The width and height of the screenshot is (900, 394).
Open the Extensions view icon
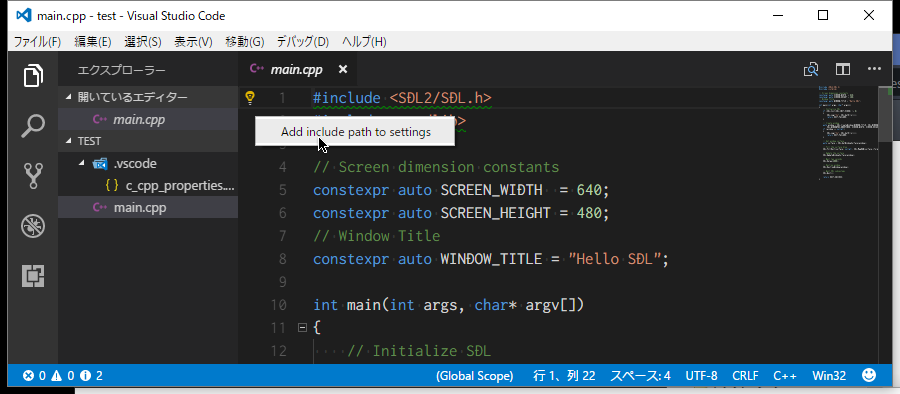tap(33, 276)
